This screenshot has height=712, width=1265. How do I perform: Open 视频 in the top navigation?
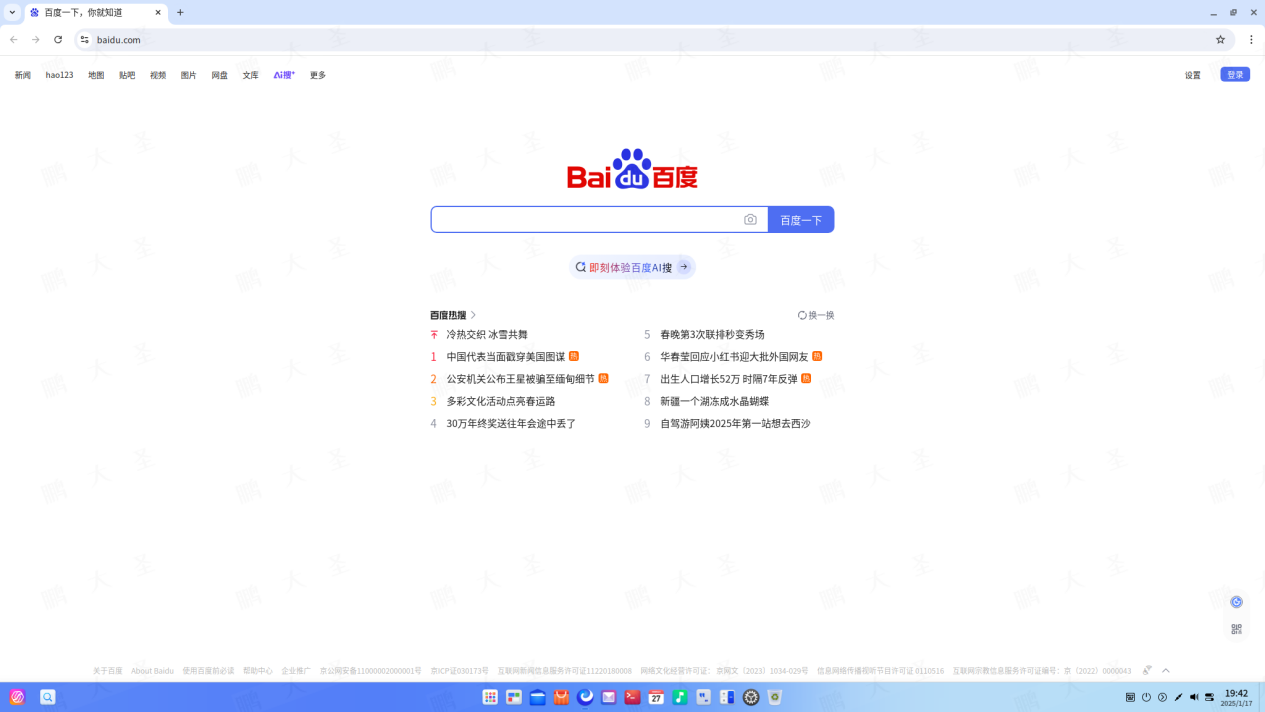pos(158,75)
